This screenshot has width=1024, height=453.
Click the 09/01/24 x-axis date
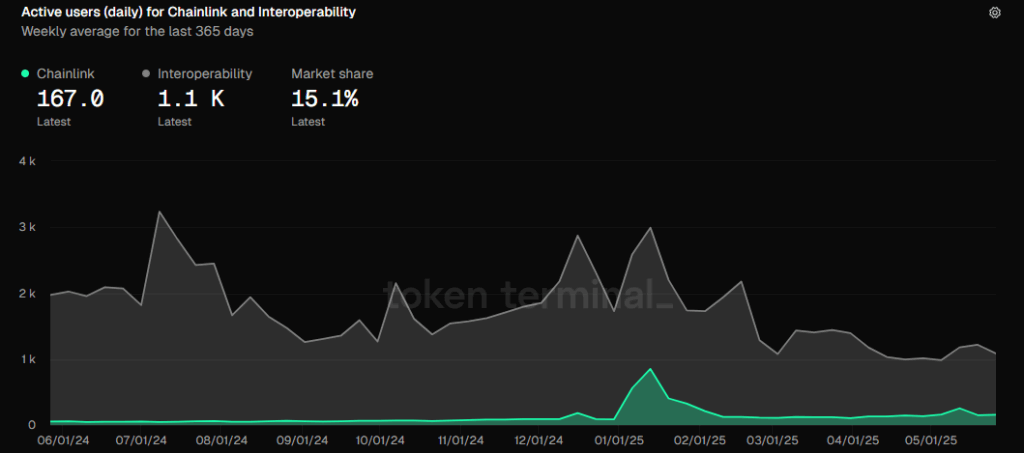pyautogui.click(x=301, y=440)
